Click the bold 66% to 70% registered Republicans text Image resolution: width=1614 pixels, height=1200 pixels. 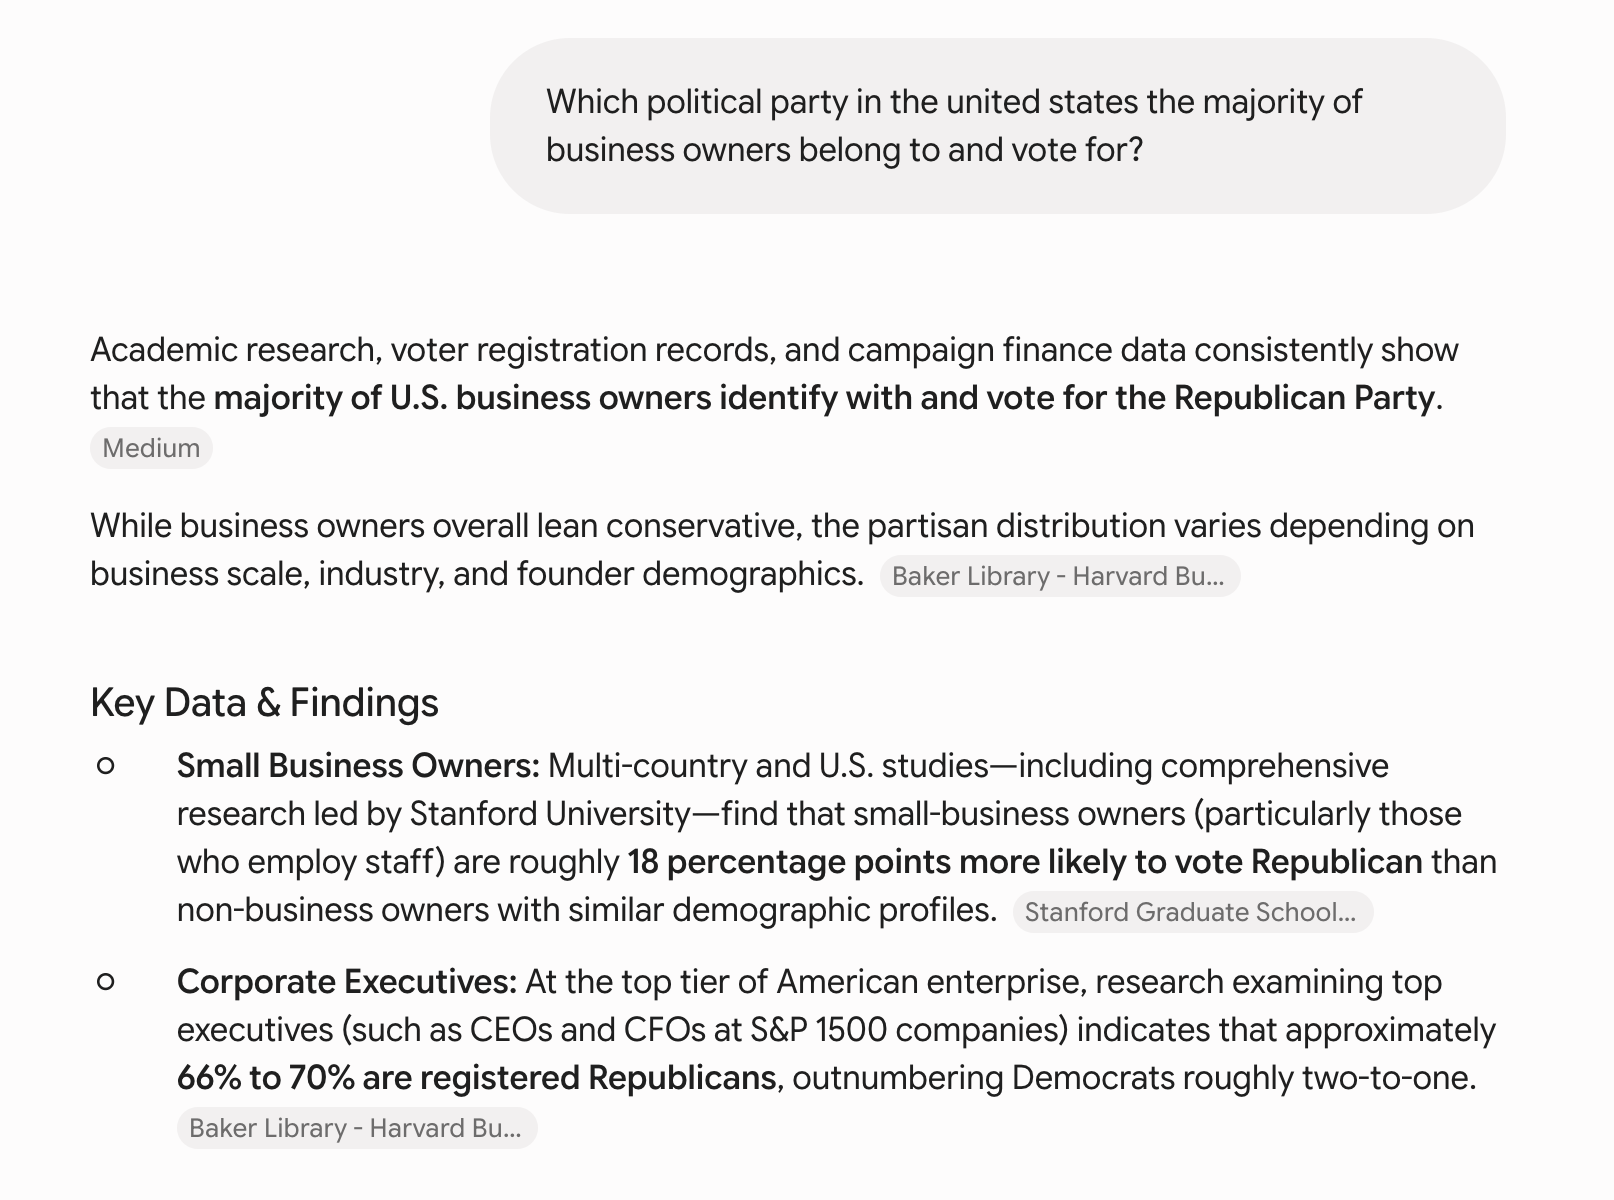point(476,1078)
